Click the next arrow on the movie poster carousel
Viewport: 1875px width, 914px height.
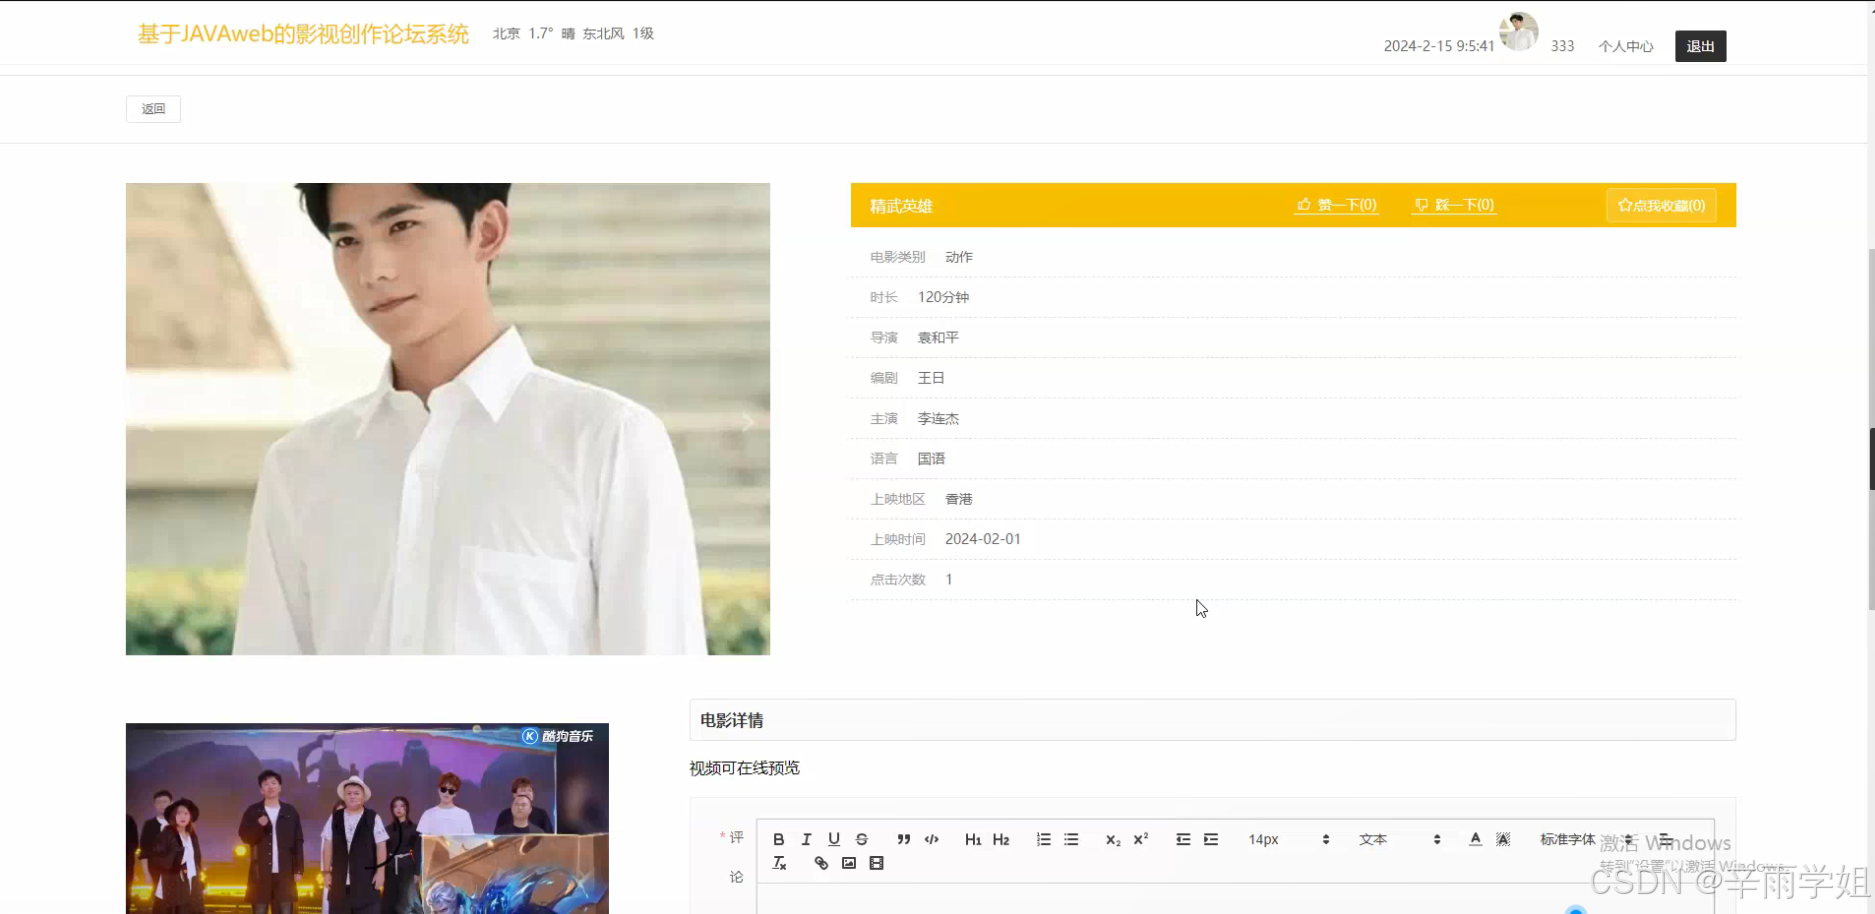pos(747,421)
